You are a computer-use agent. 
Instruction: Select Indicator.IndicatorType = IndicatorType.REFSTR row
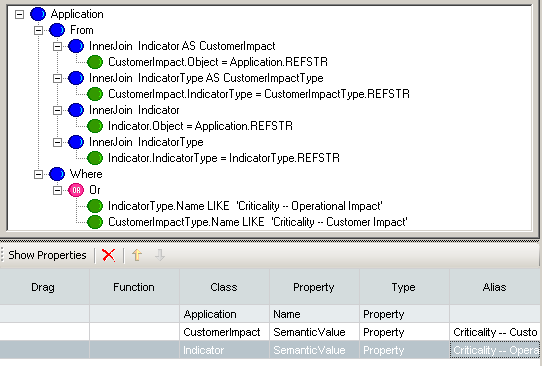tap(224, 158)
